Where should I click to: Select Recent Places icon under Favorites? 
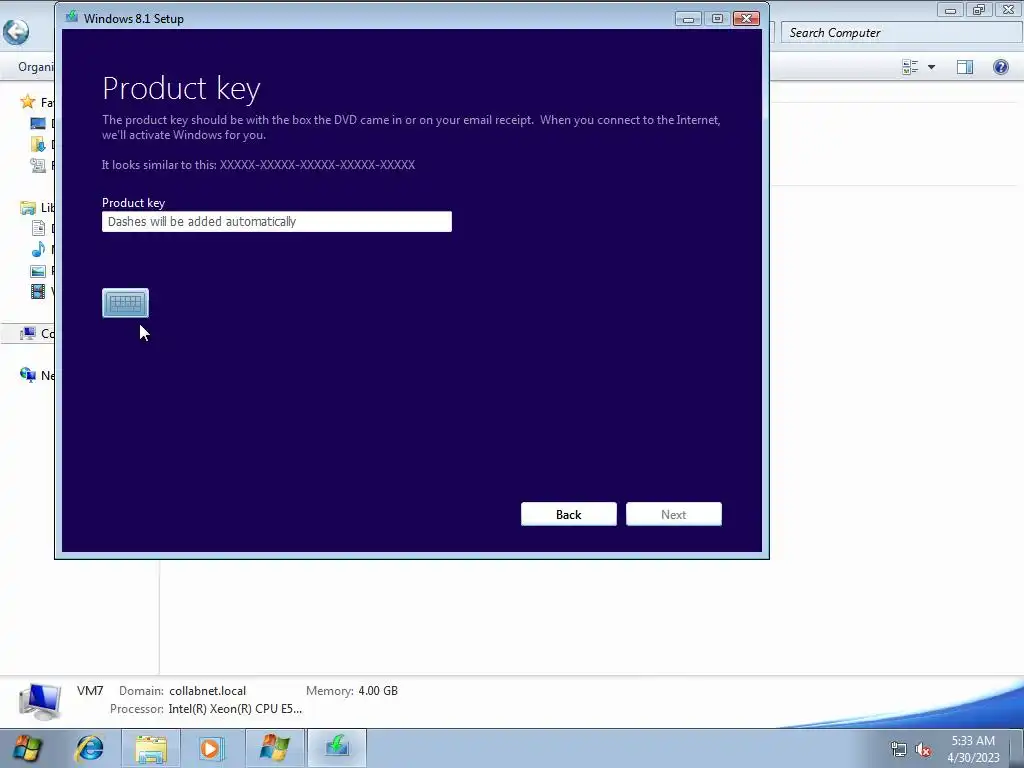[38, 165]
